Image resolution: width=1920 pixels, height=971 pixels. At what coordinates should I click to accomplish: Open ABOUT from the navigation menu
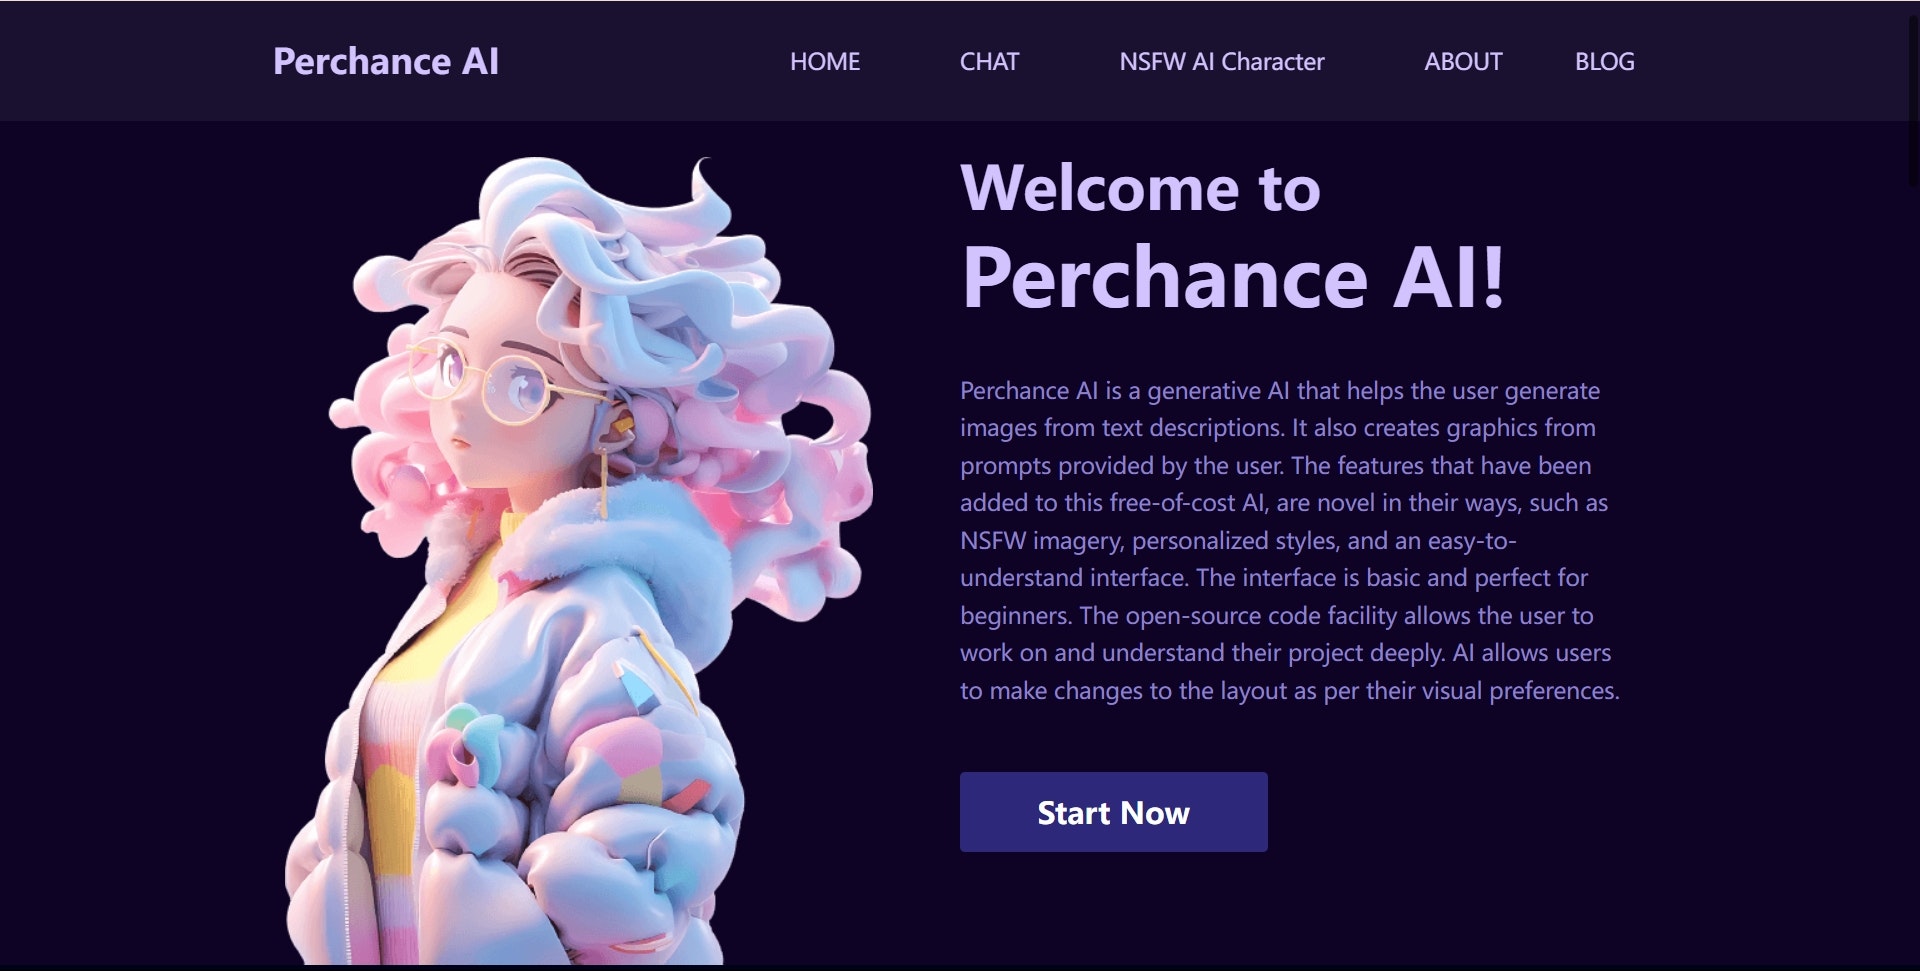pos(1462,62)
